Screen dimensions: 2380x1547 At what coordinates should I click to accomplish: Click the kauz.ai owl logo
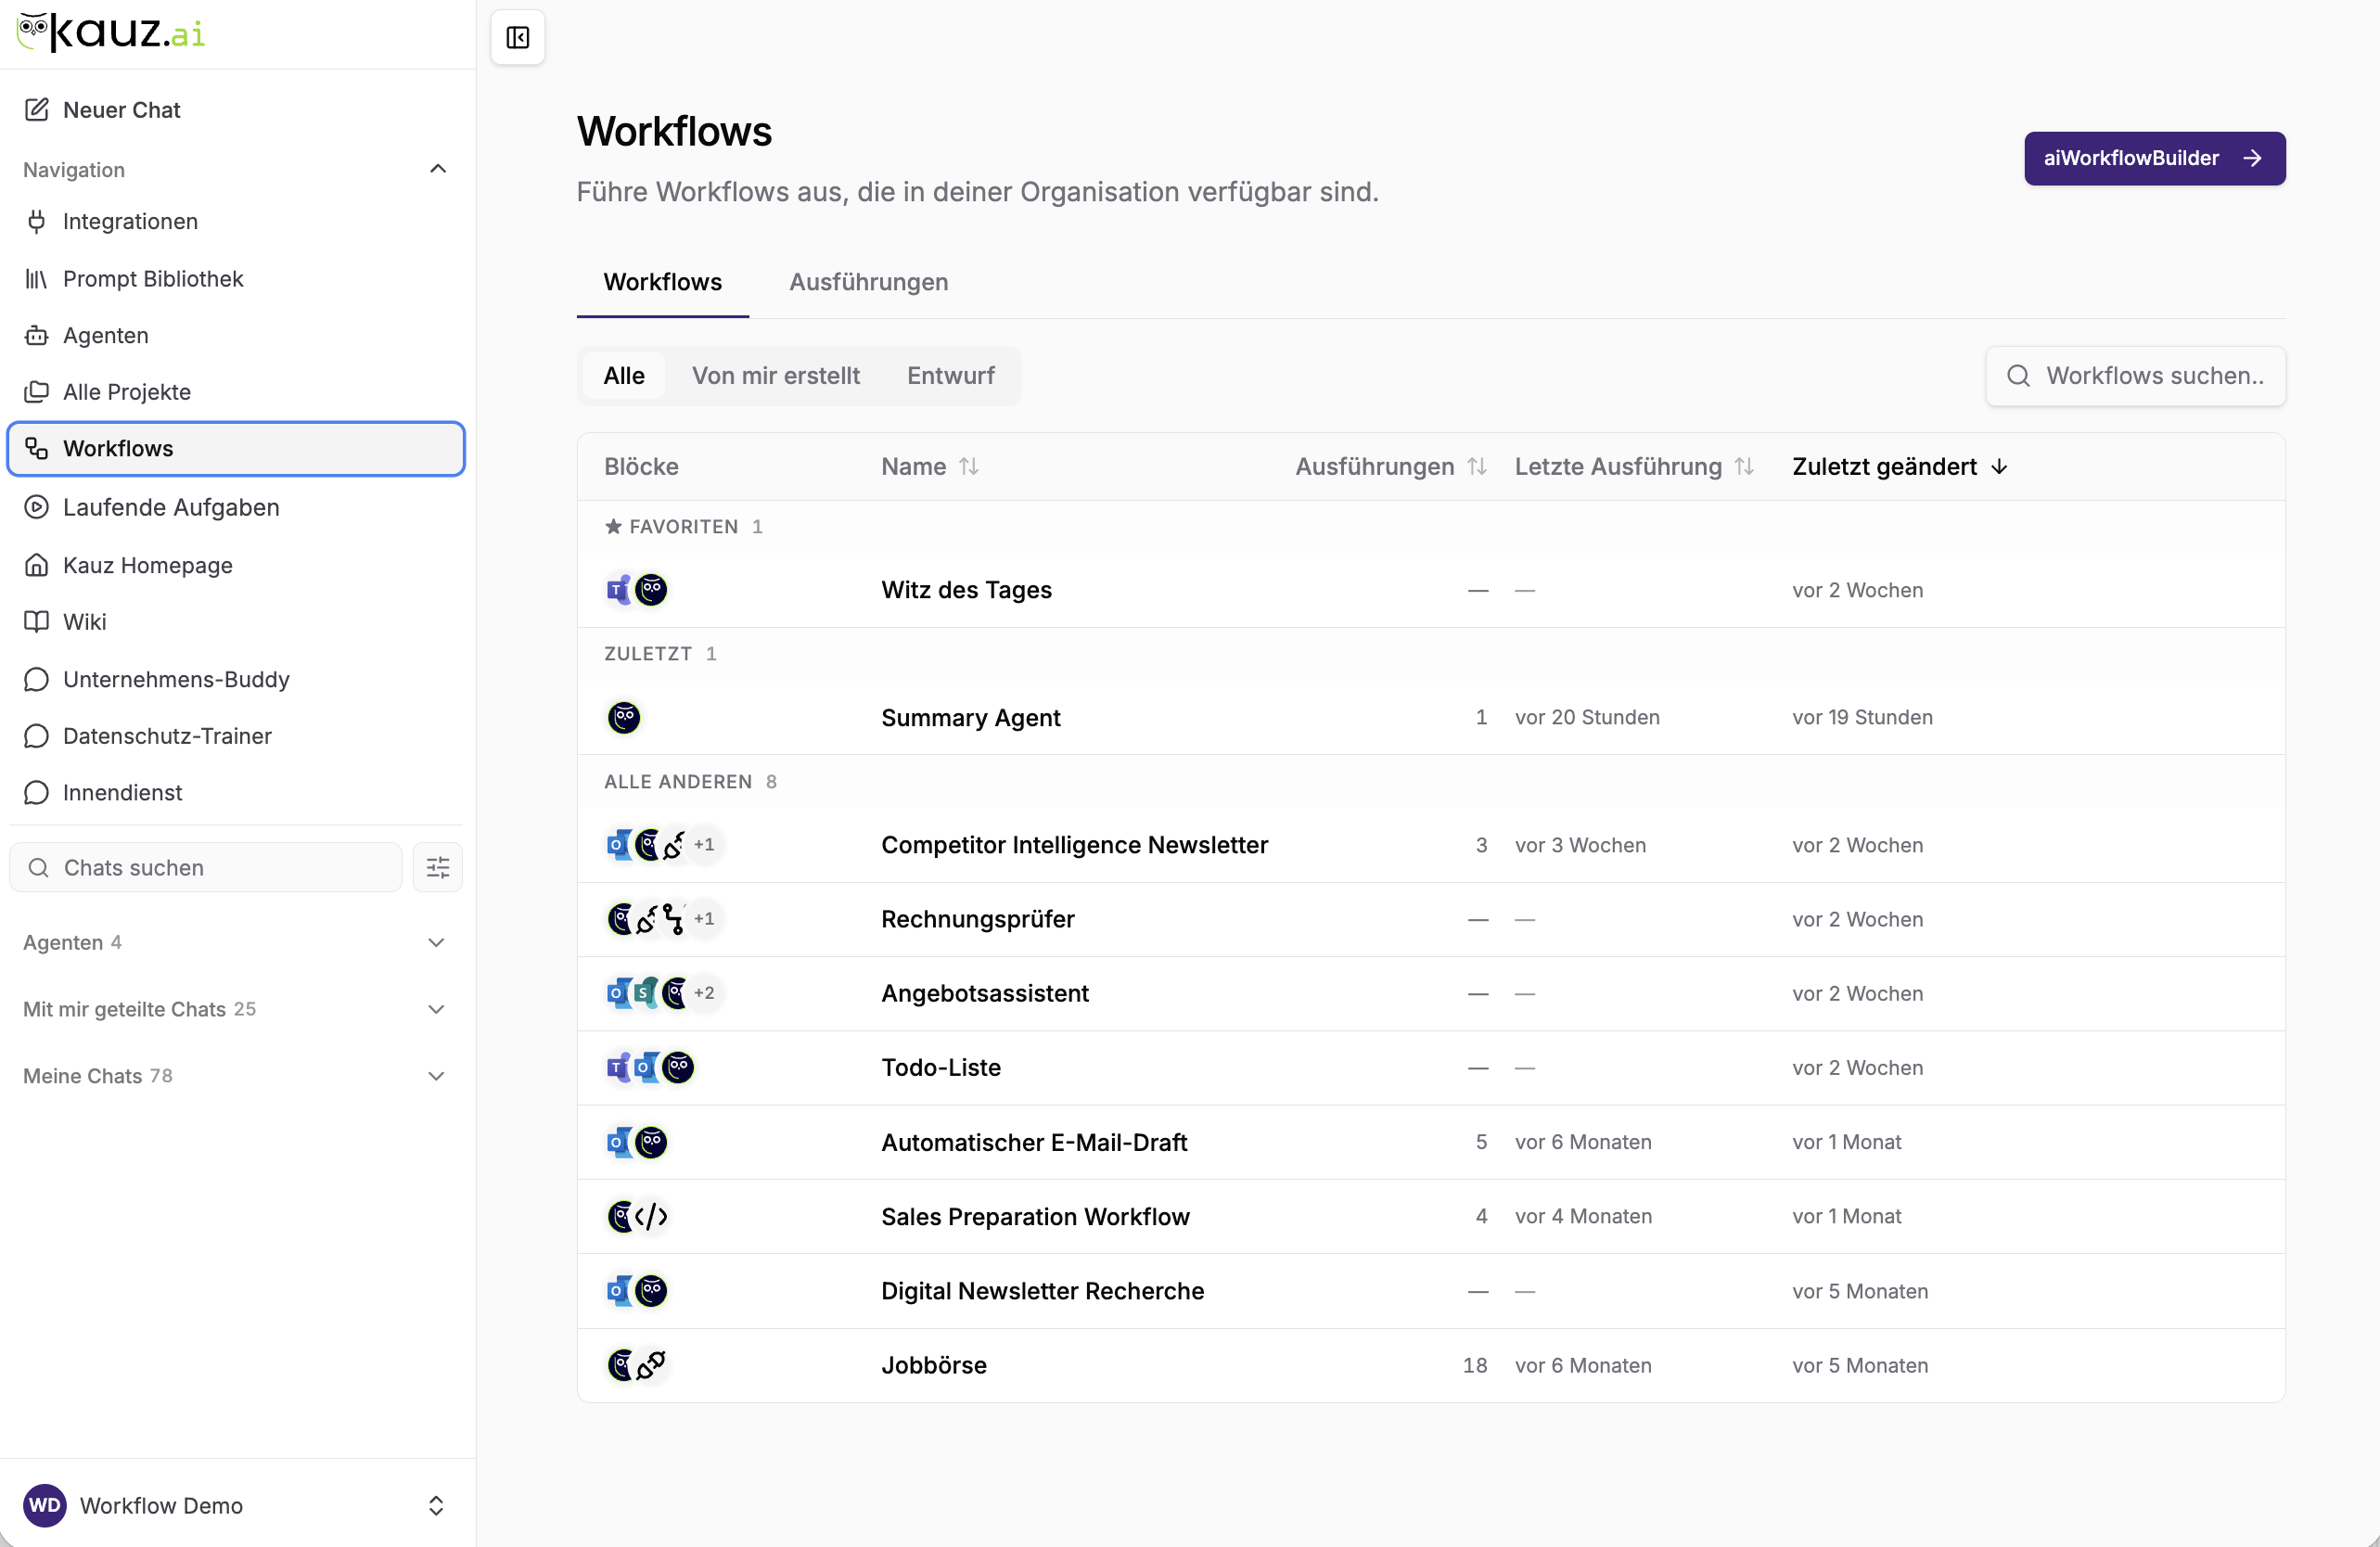tap(111, 32)
